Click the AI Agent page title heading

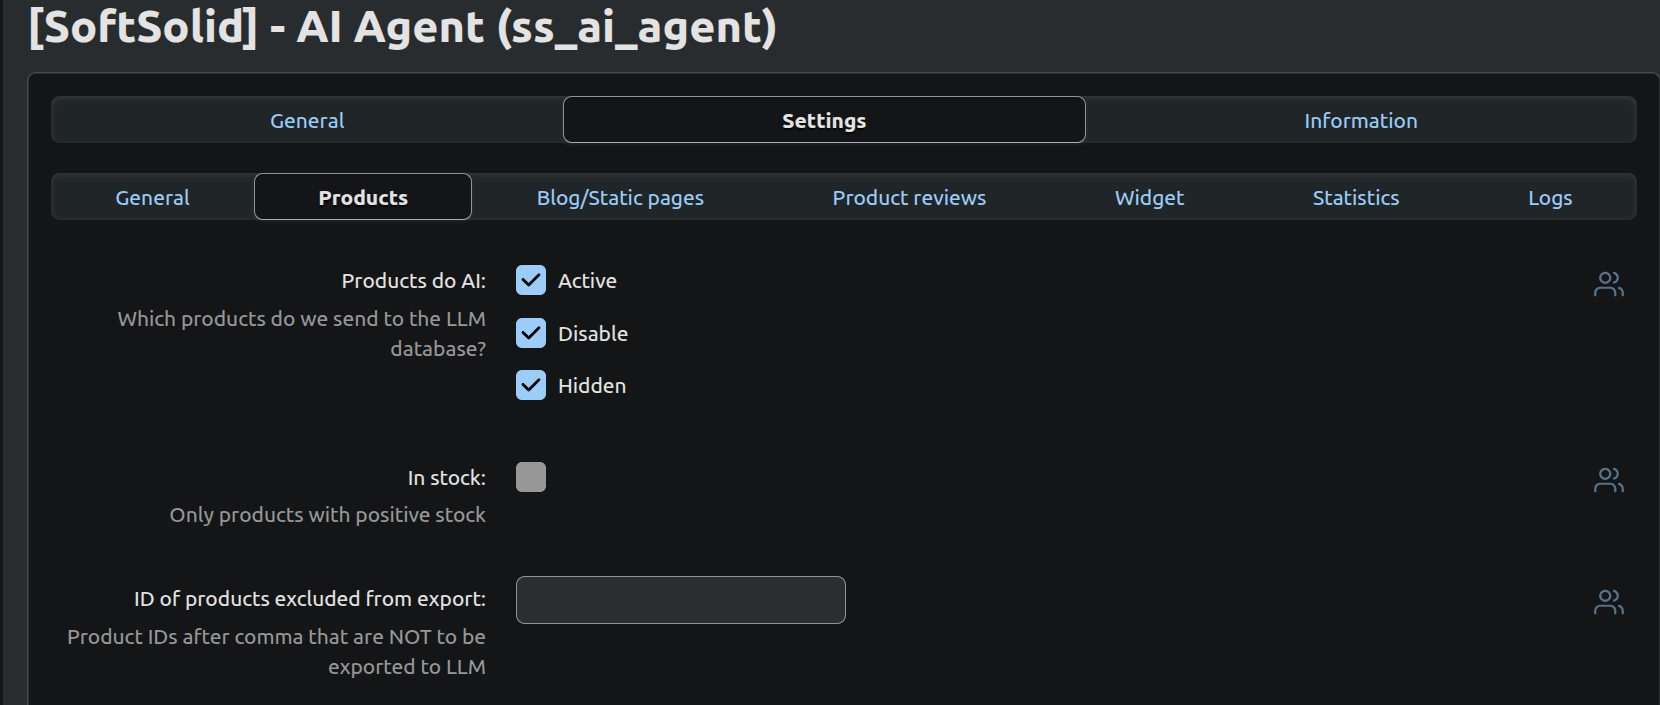402,27
